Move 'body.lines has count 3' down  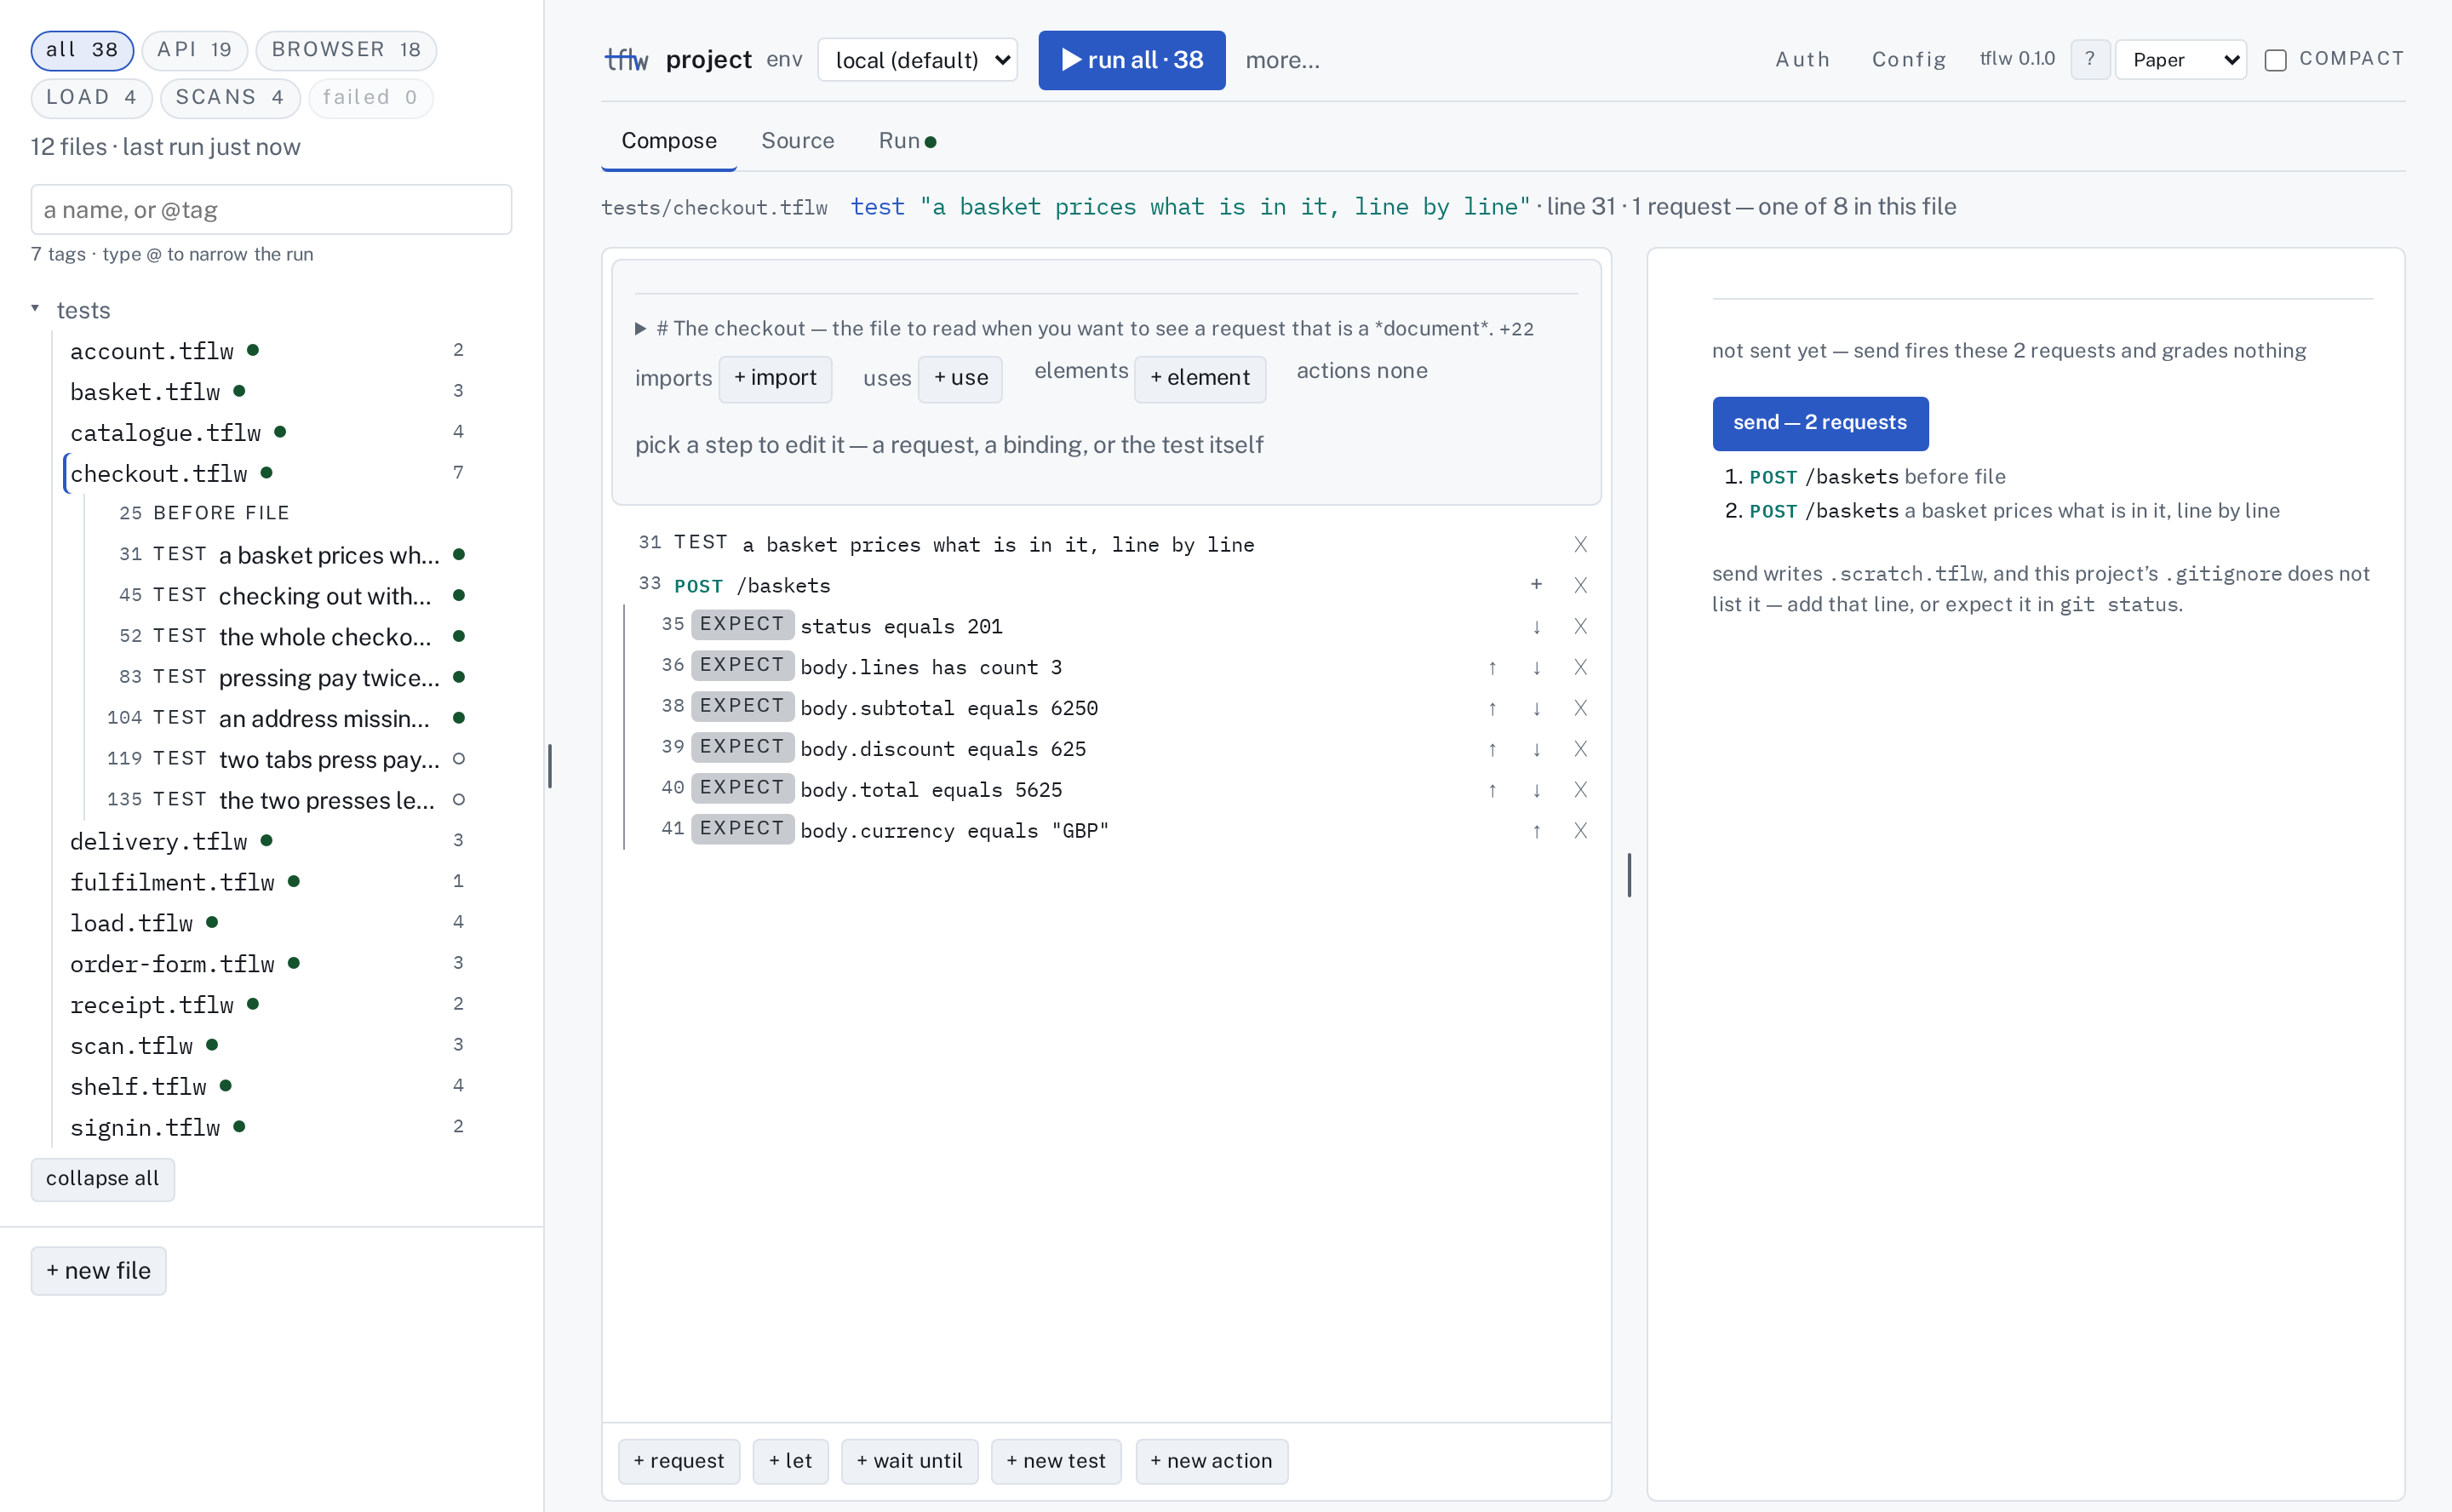click(x=1536, y=668)
